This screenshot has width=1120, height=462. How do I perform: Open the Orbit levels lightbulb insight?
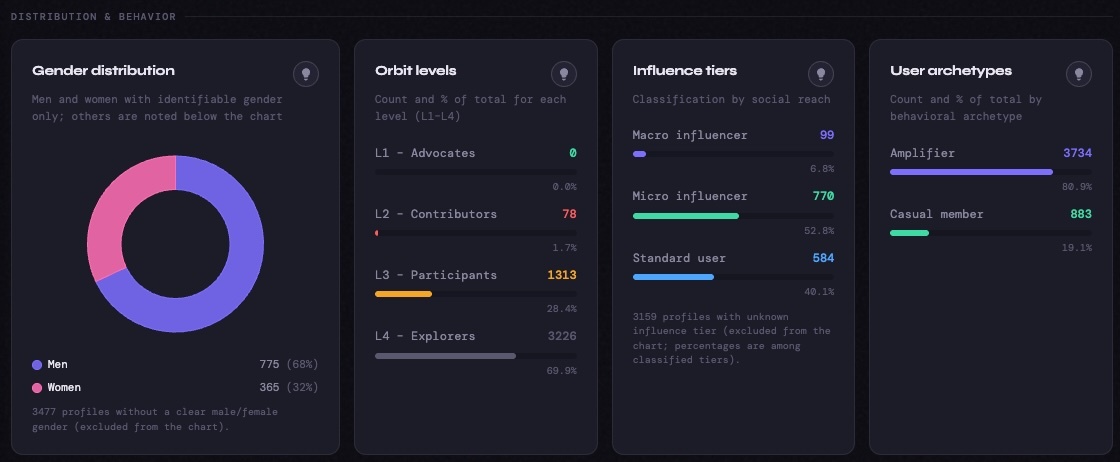pyautogui.click(x=564, y=74)
